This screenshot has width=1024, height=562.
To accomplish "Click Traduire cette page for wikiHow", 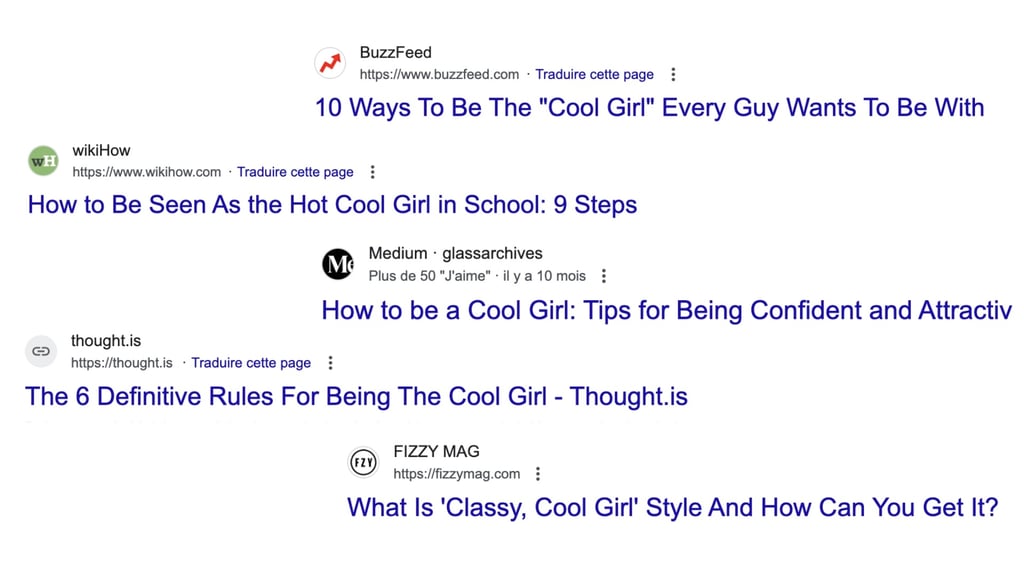I will click(295, 172).
